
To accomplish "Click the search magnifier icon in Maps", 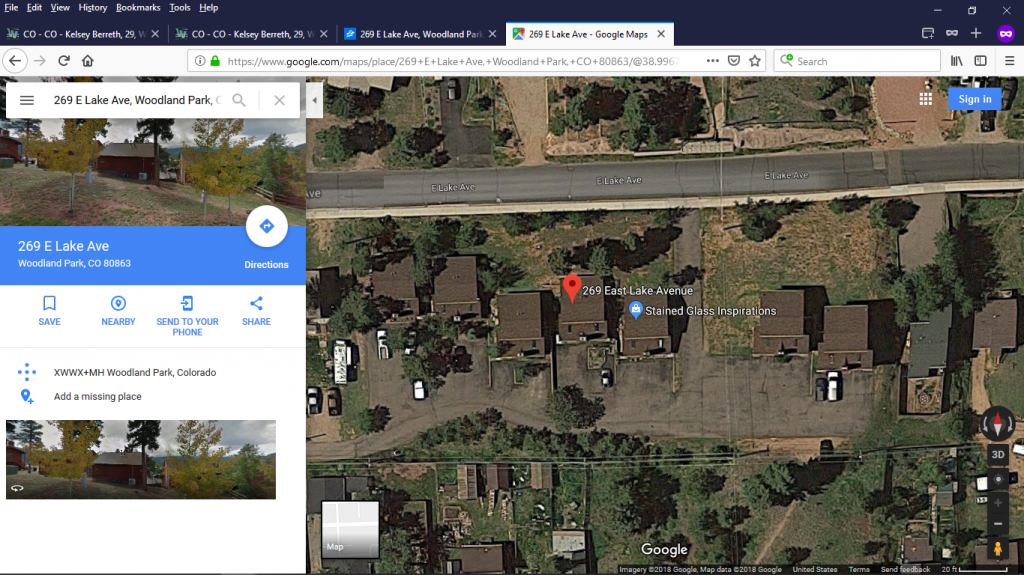I will click(x=239, y=100).
